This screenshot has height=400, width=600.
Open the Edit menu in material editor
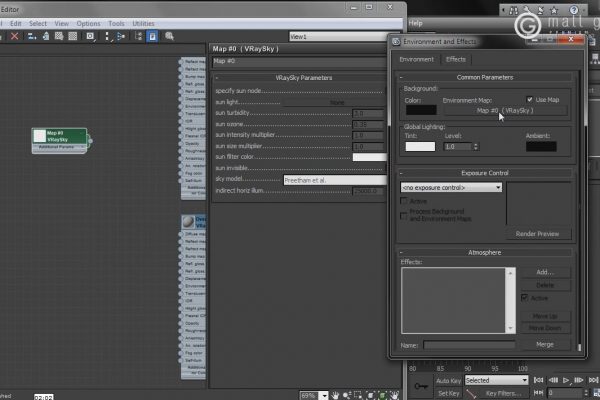(x=16, y=24)
